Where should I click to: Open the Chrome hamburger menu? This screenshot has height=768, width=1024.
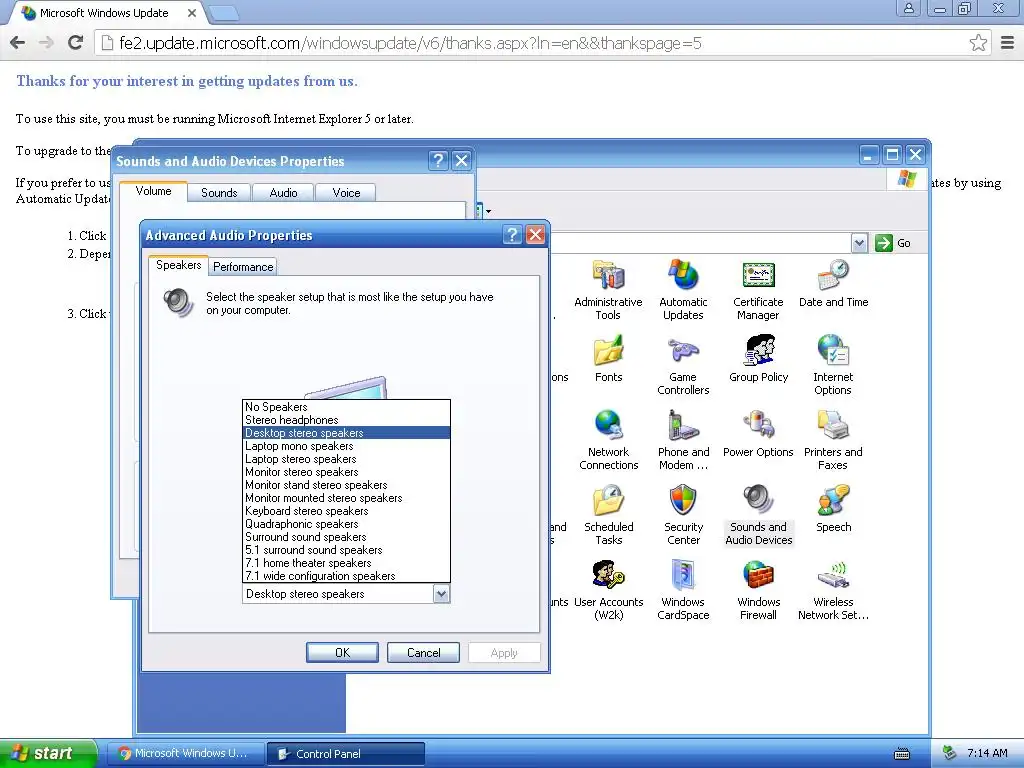[x=1008, y=43]
